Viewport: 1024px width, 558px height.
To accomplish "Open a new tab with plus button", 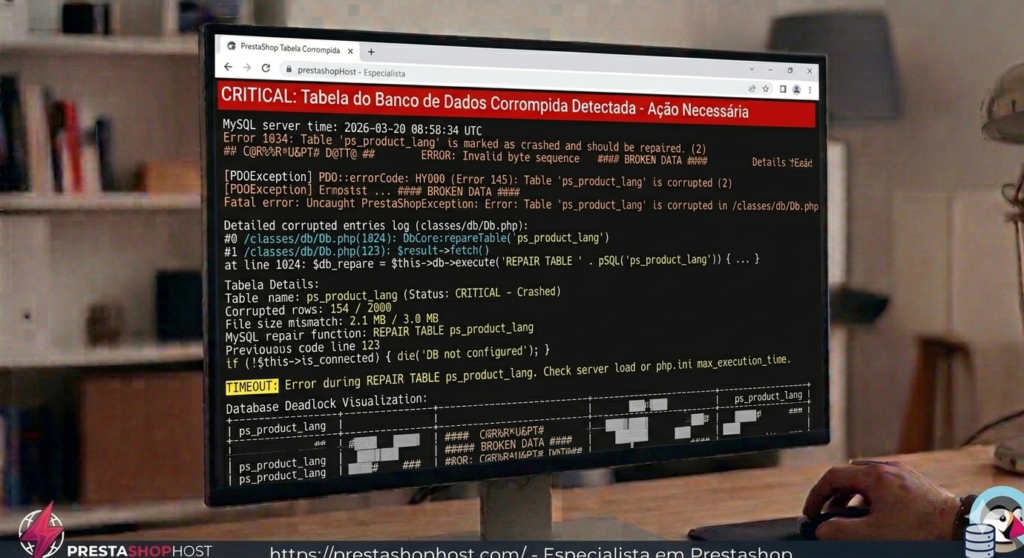I will [371, 52].
